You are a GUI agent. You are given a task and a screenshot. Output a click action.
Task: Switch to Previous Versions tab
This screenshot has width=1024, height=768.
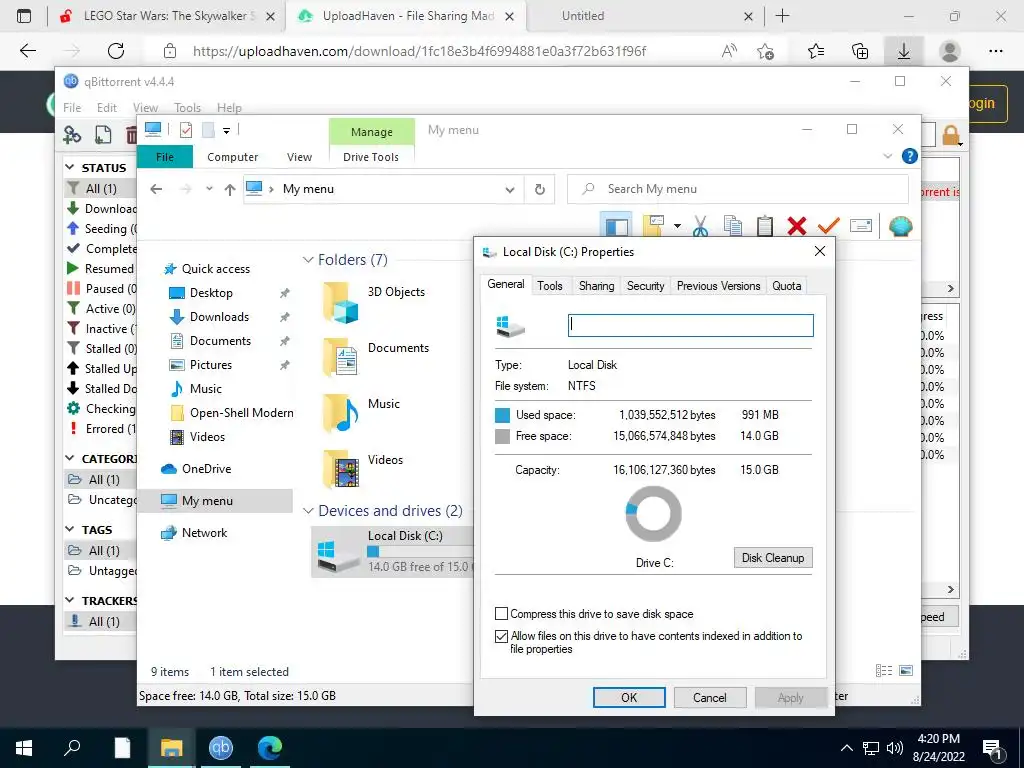coord(718,286)
